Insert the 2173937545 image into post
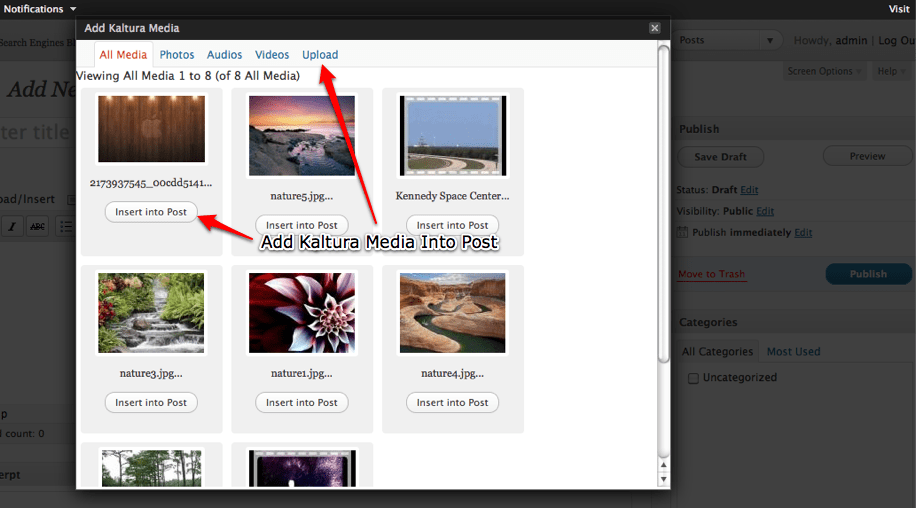This screenshot has width=916, height=508. 151,212
